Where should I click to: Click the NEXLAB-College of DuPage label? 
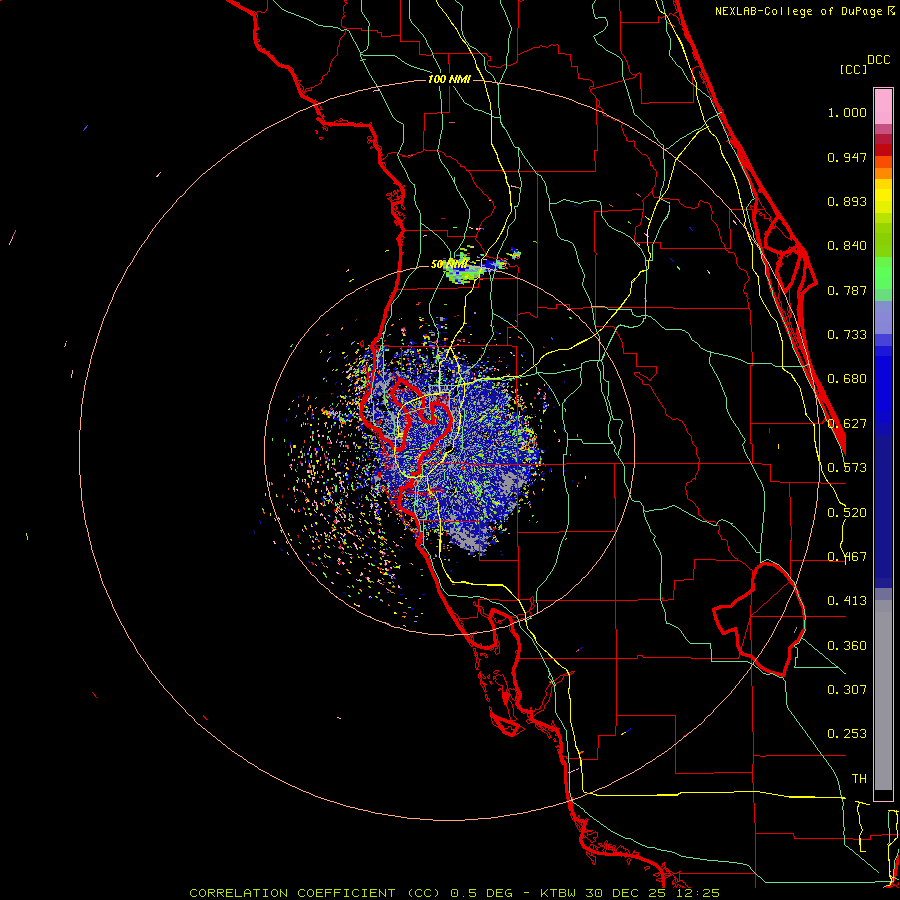800,11
